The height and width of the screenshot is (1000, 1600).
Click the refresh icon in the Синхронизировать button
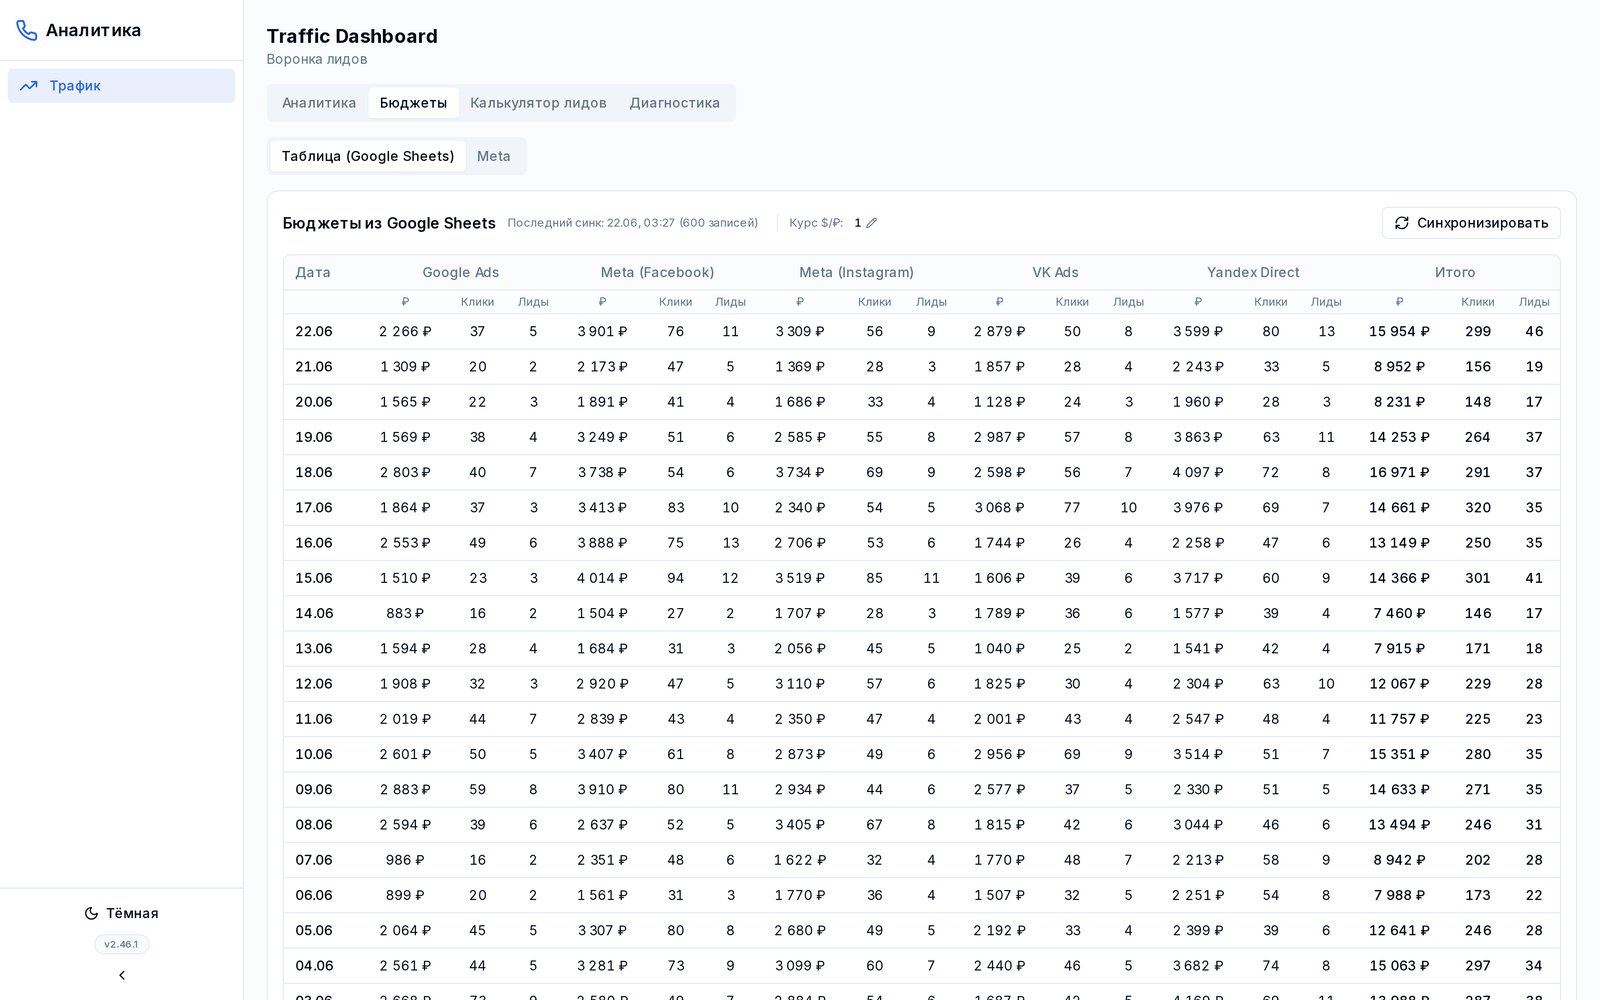pos(1402,223)
